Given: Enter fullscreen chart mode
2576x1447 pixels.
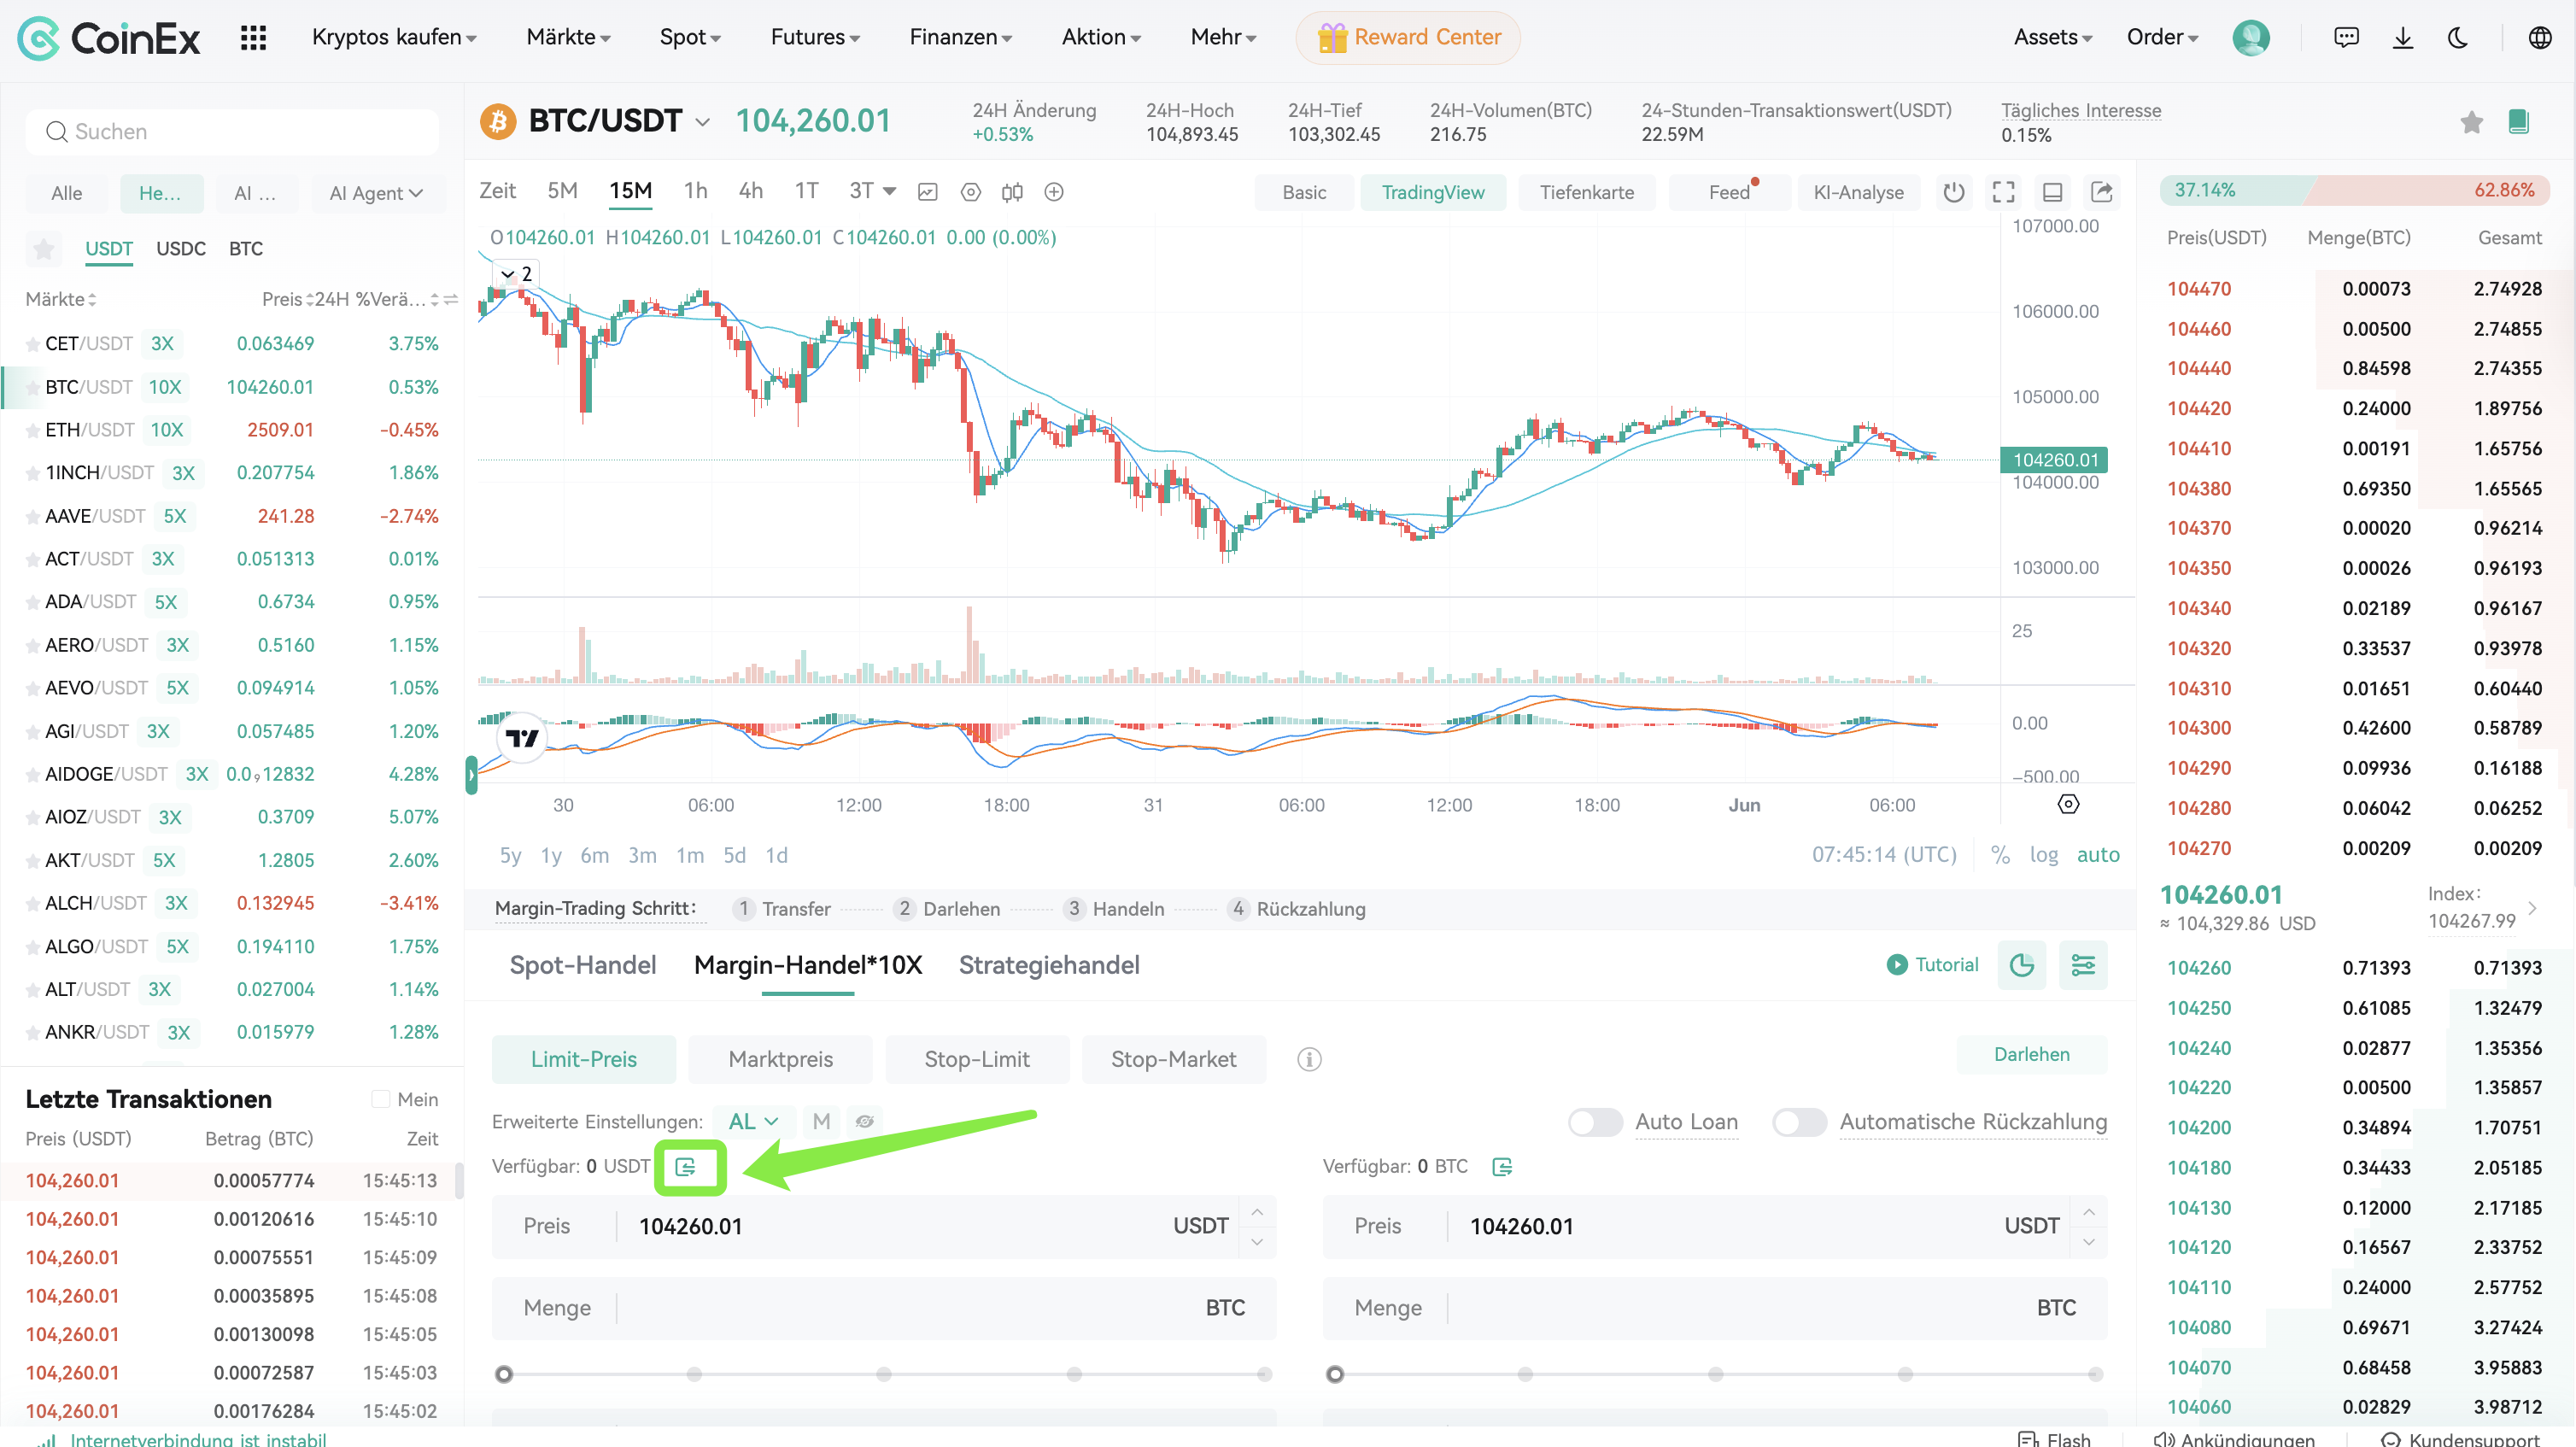Looking at the screenshot, I should (2003, 192).
